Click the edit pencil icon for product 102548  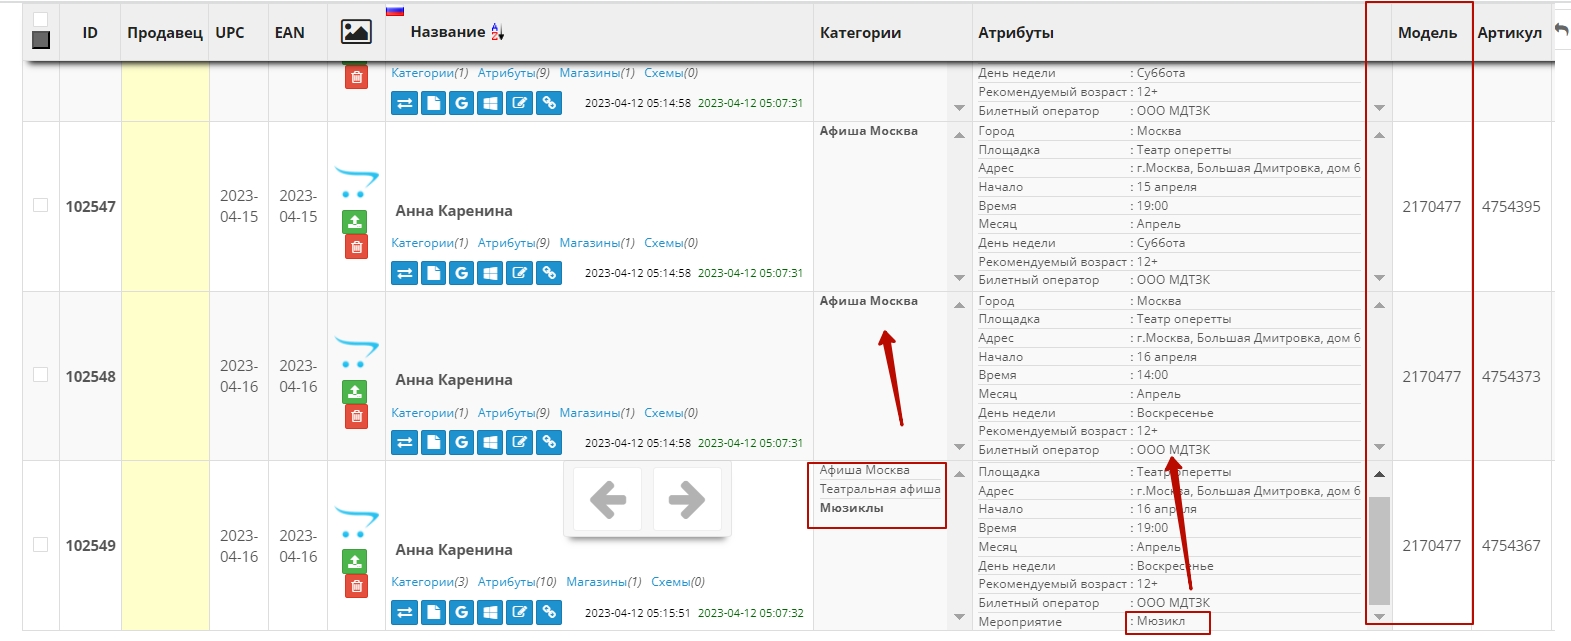click(x=519, y=442)
